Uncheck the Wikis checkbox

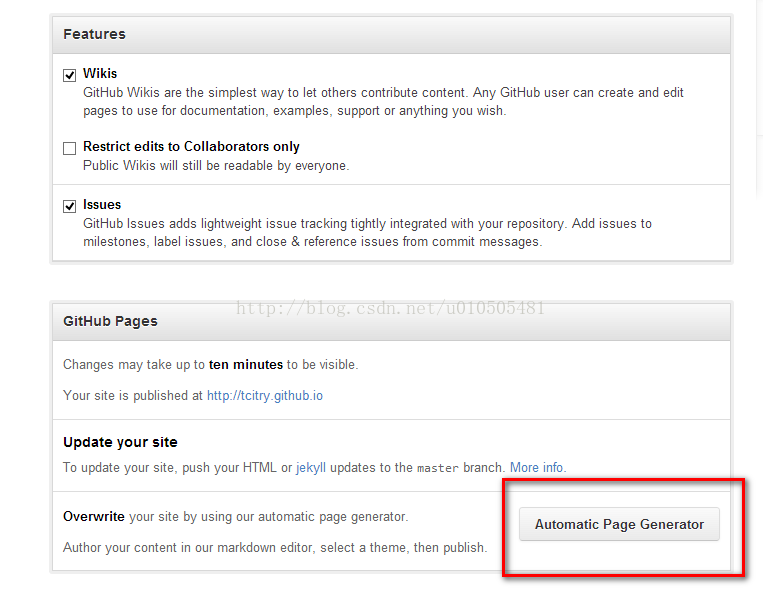coord(70,75)
